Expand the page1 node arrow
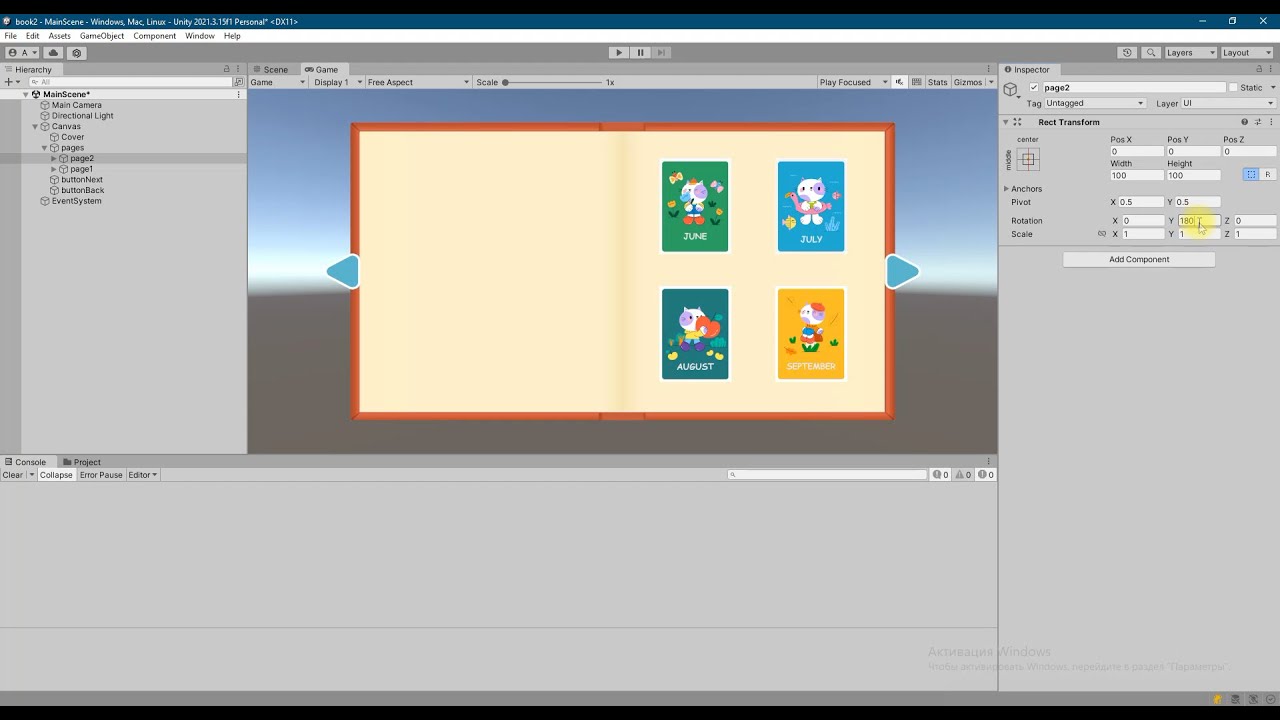 tap(53, 169)
